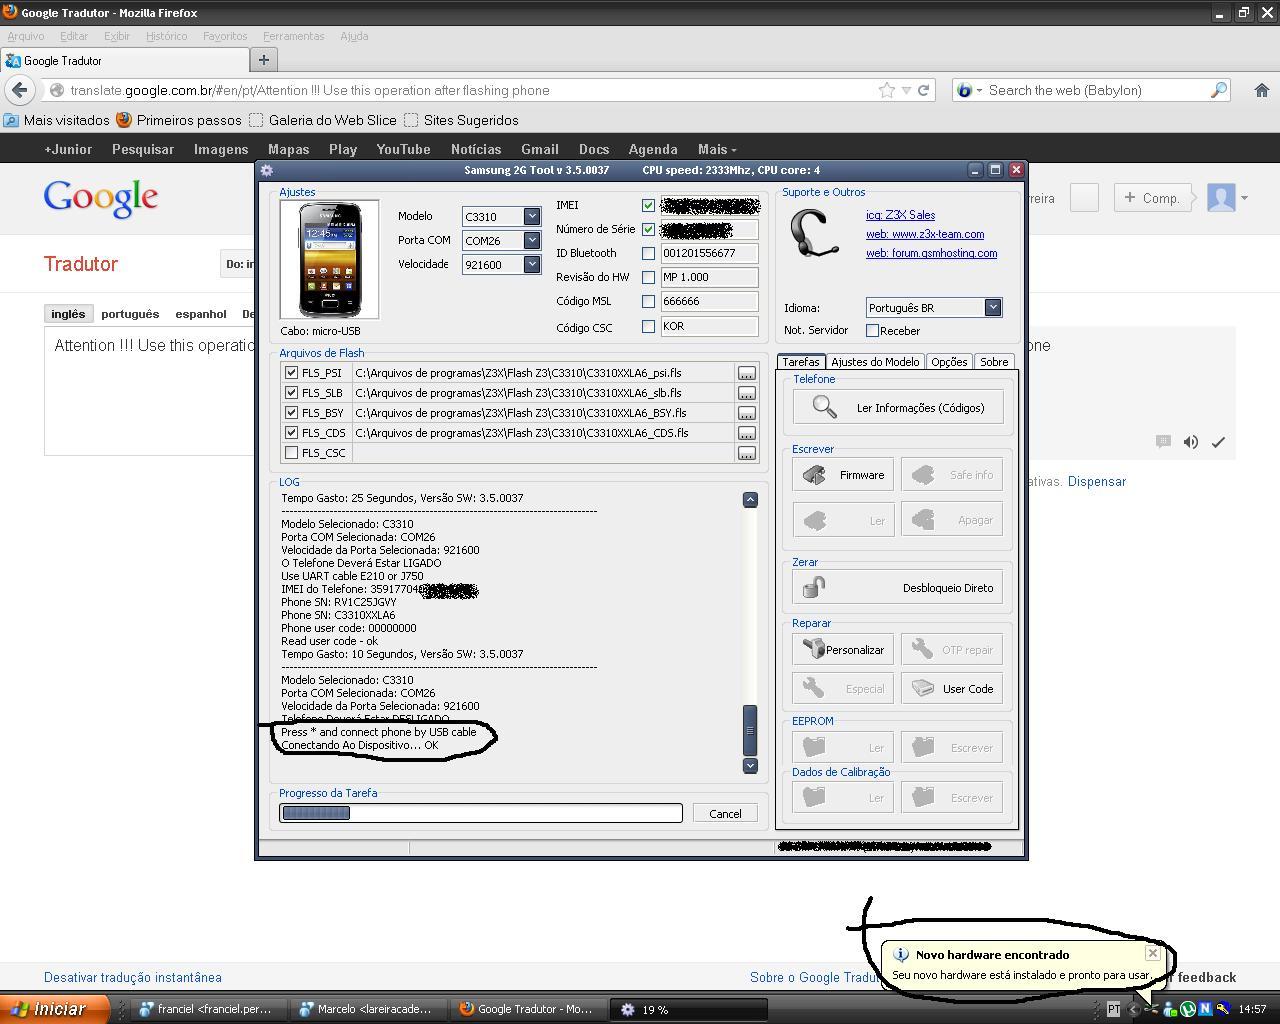The image size is (1280, 1024).
Task: Browse for the FLS_PSI file
Action: pos(746,373)
